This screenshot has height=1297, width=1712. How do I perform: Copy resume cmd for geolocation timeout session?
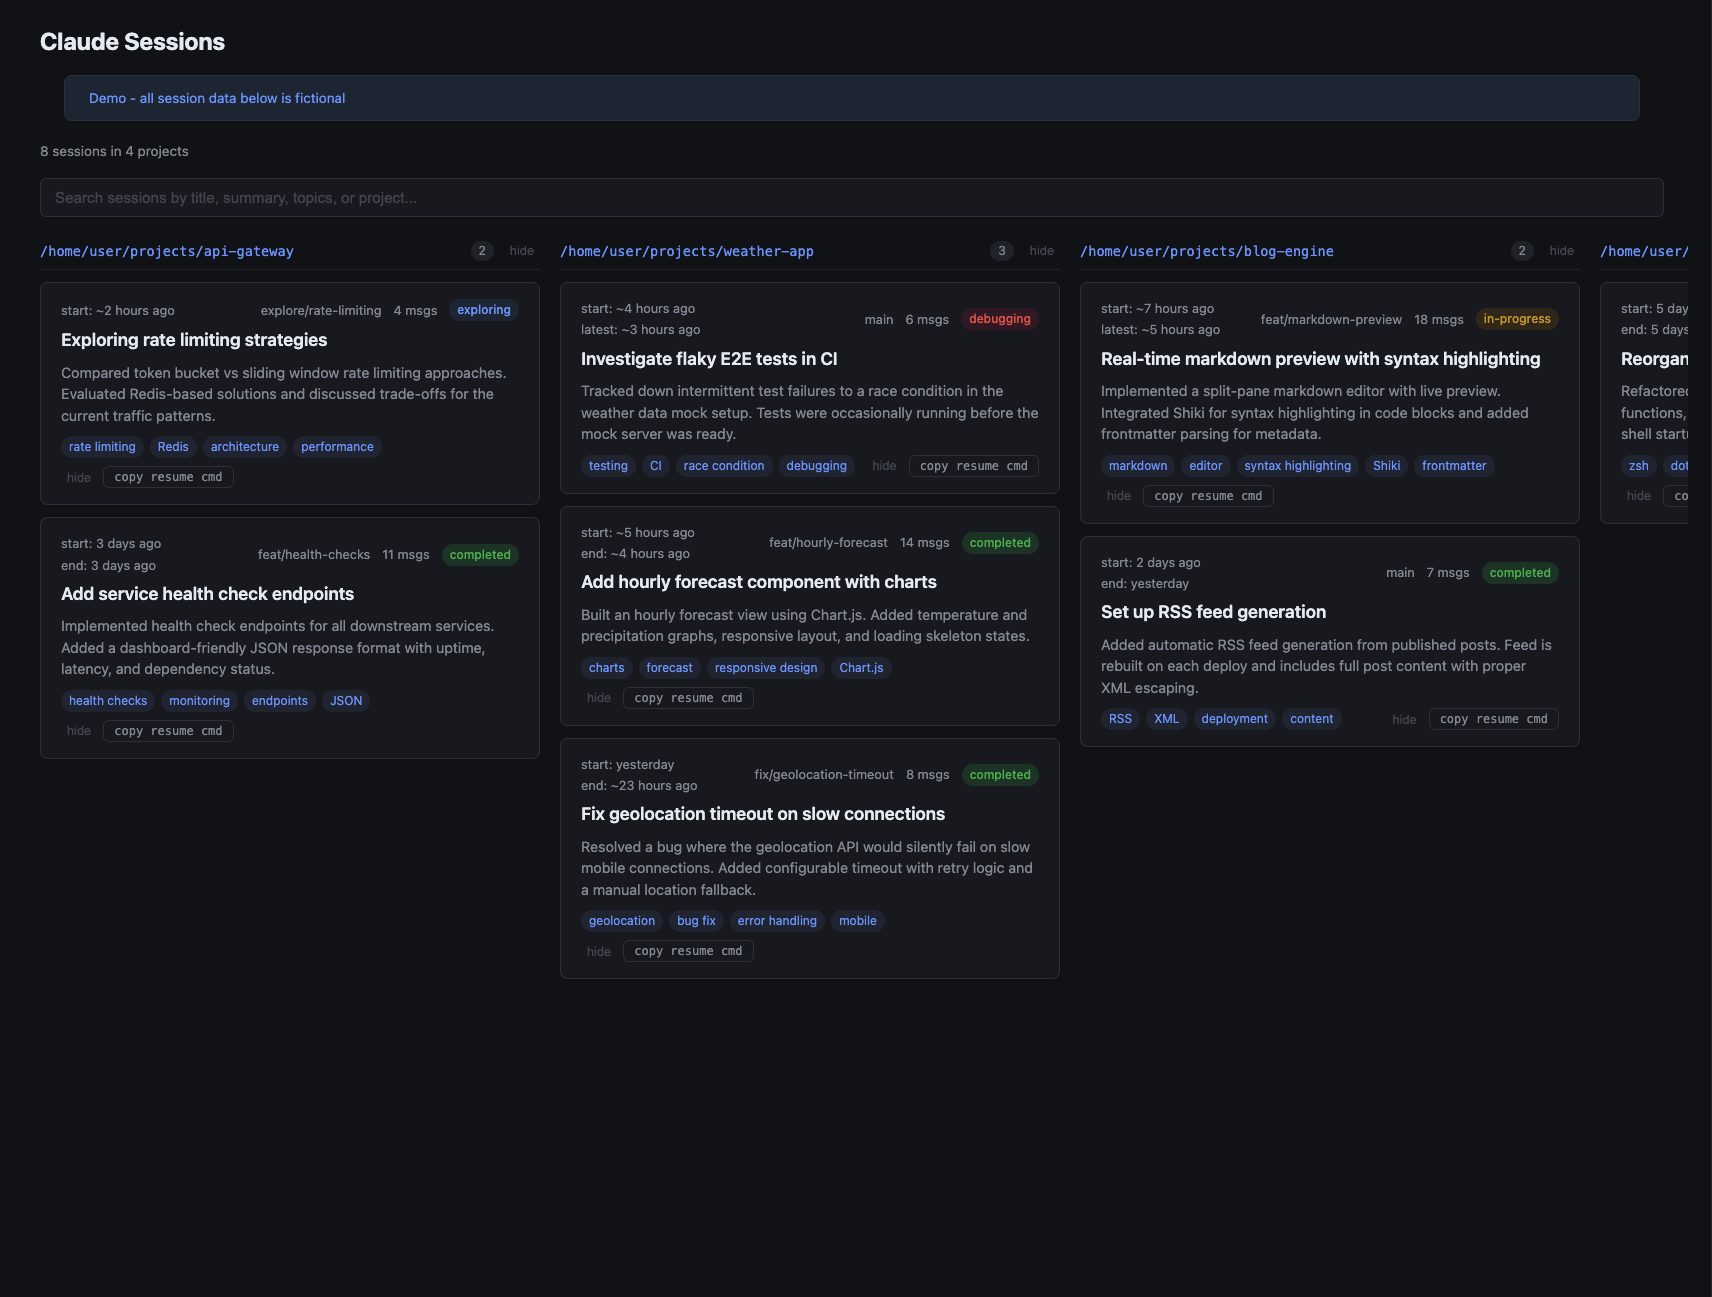pyautogui.click(x=688, y=951)
